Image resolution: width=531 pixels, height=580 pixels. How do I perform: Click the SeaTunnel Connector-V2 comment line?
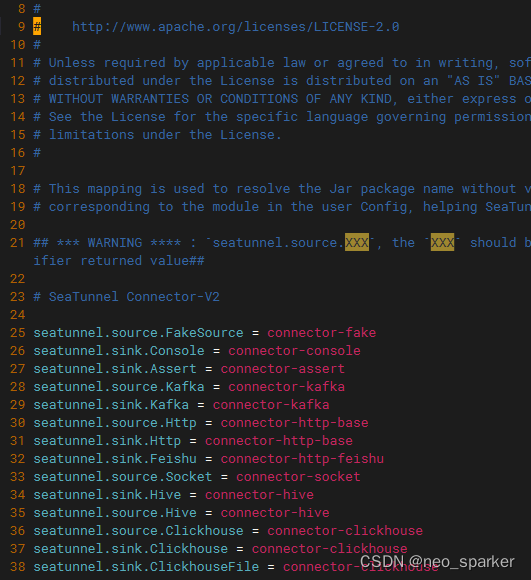126,297
